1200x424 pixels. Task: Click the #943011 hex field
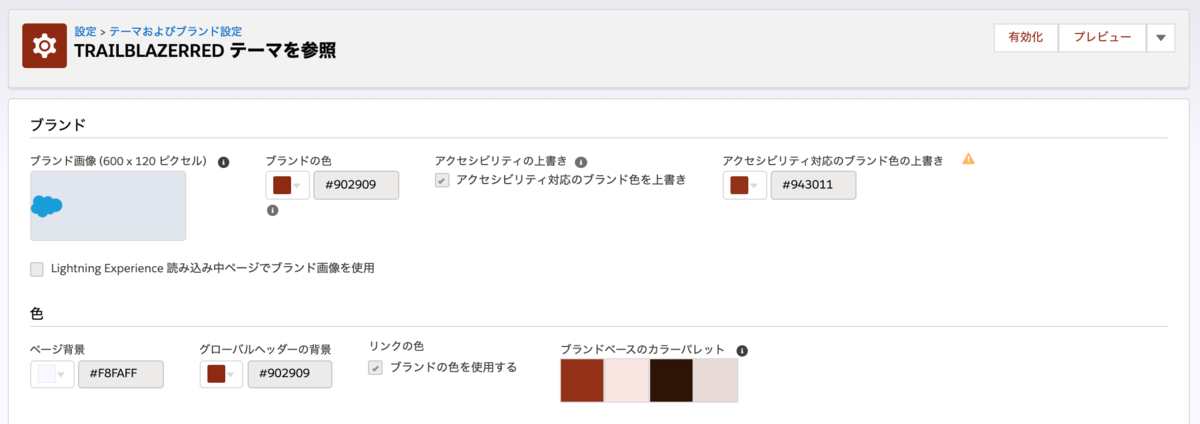point(813,186)
